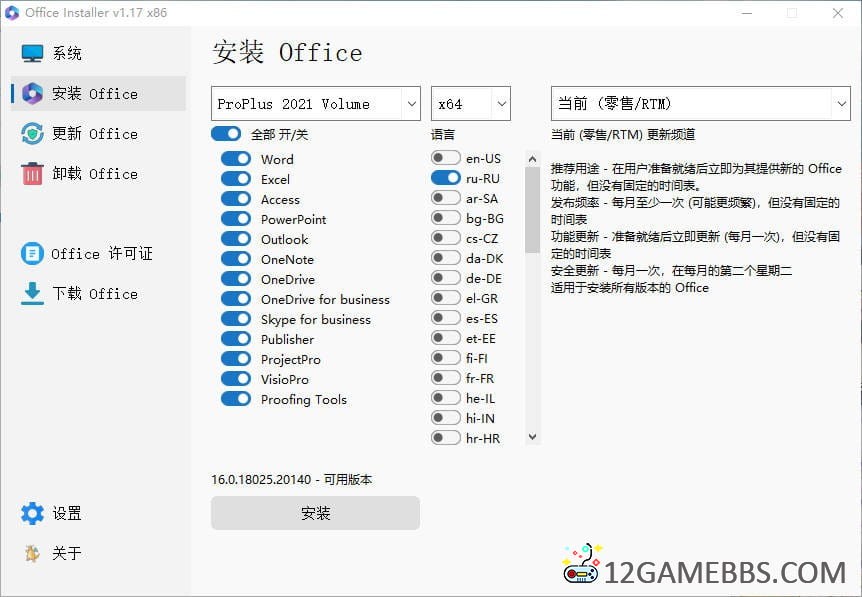Screen dimensions: 862x597
Task: Enable the fr-FR language switch
Action: (x=446, y=378)
